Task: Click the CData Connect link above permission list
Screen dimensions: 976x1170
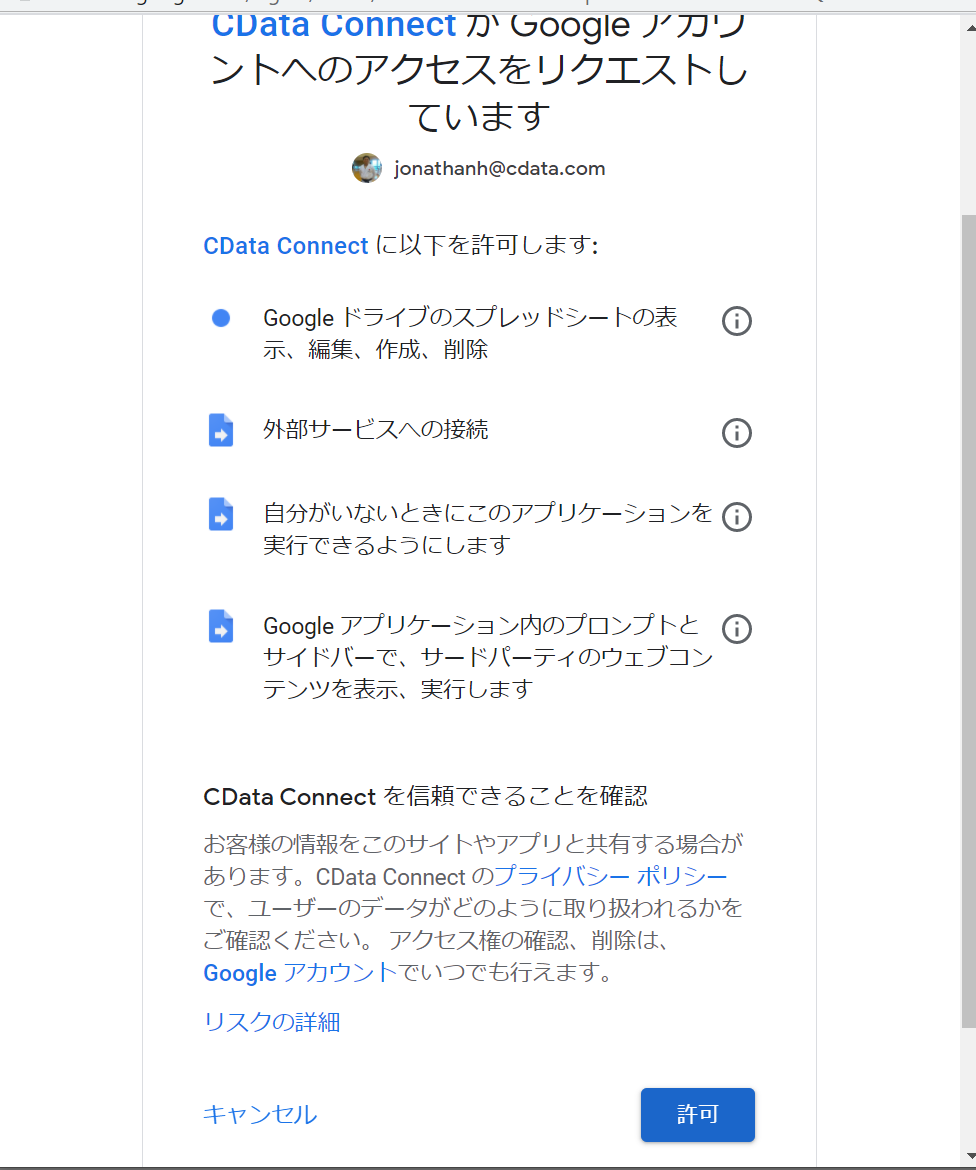Action: 285,245
